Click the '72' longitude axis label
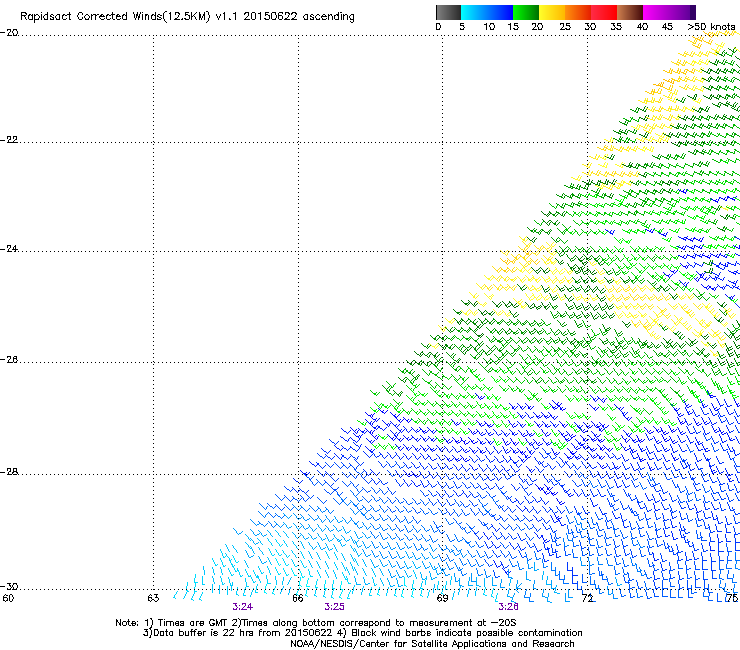Image resolution: width=740 pixels, height=650 pixels. pyautogui.click(x=587, y=598)
